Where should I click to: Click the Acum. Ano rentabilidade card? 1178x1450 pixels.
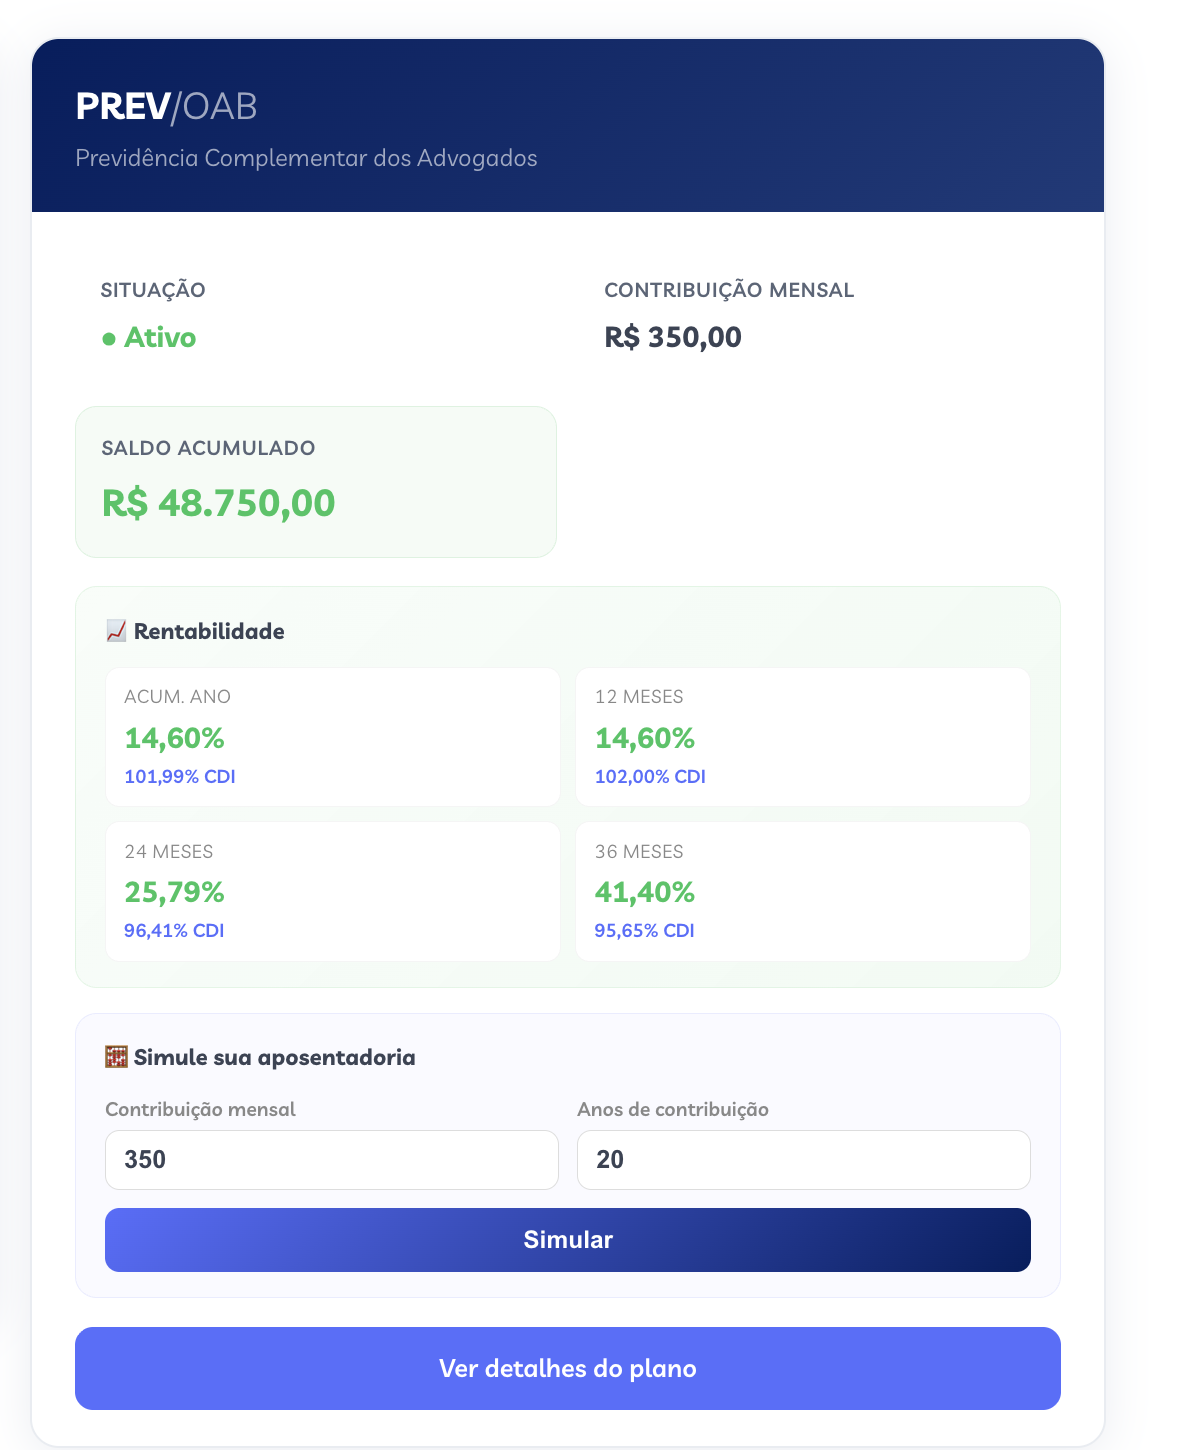332,736
